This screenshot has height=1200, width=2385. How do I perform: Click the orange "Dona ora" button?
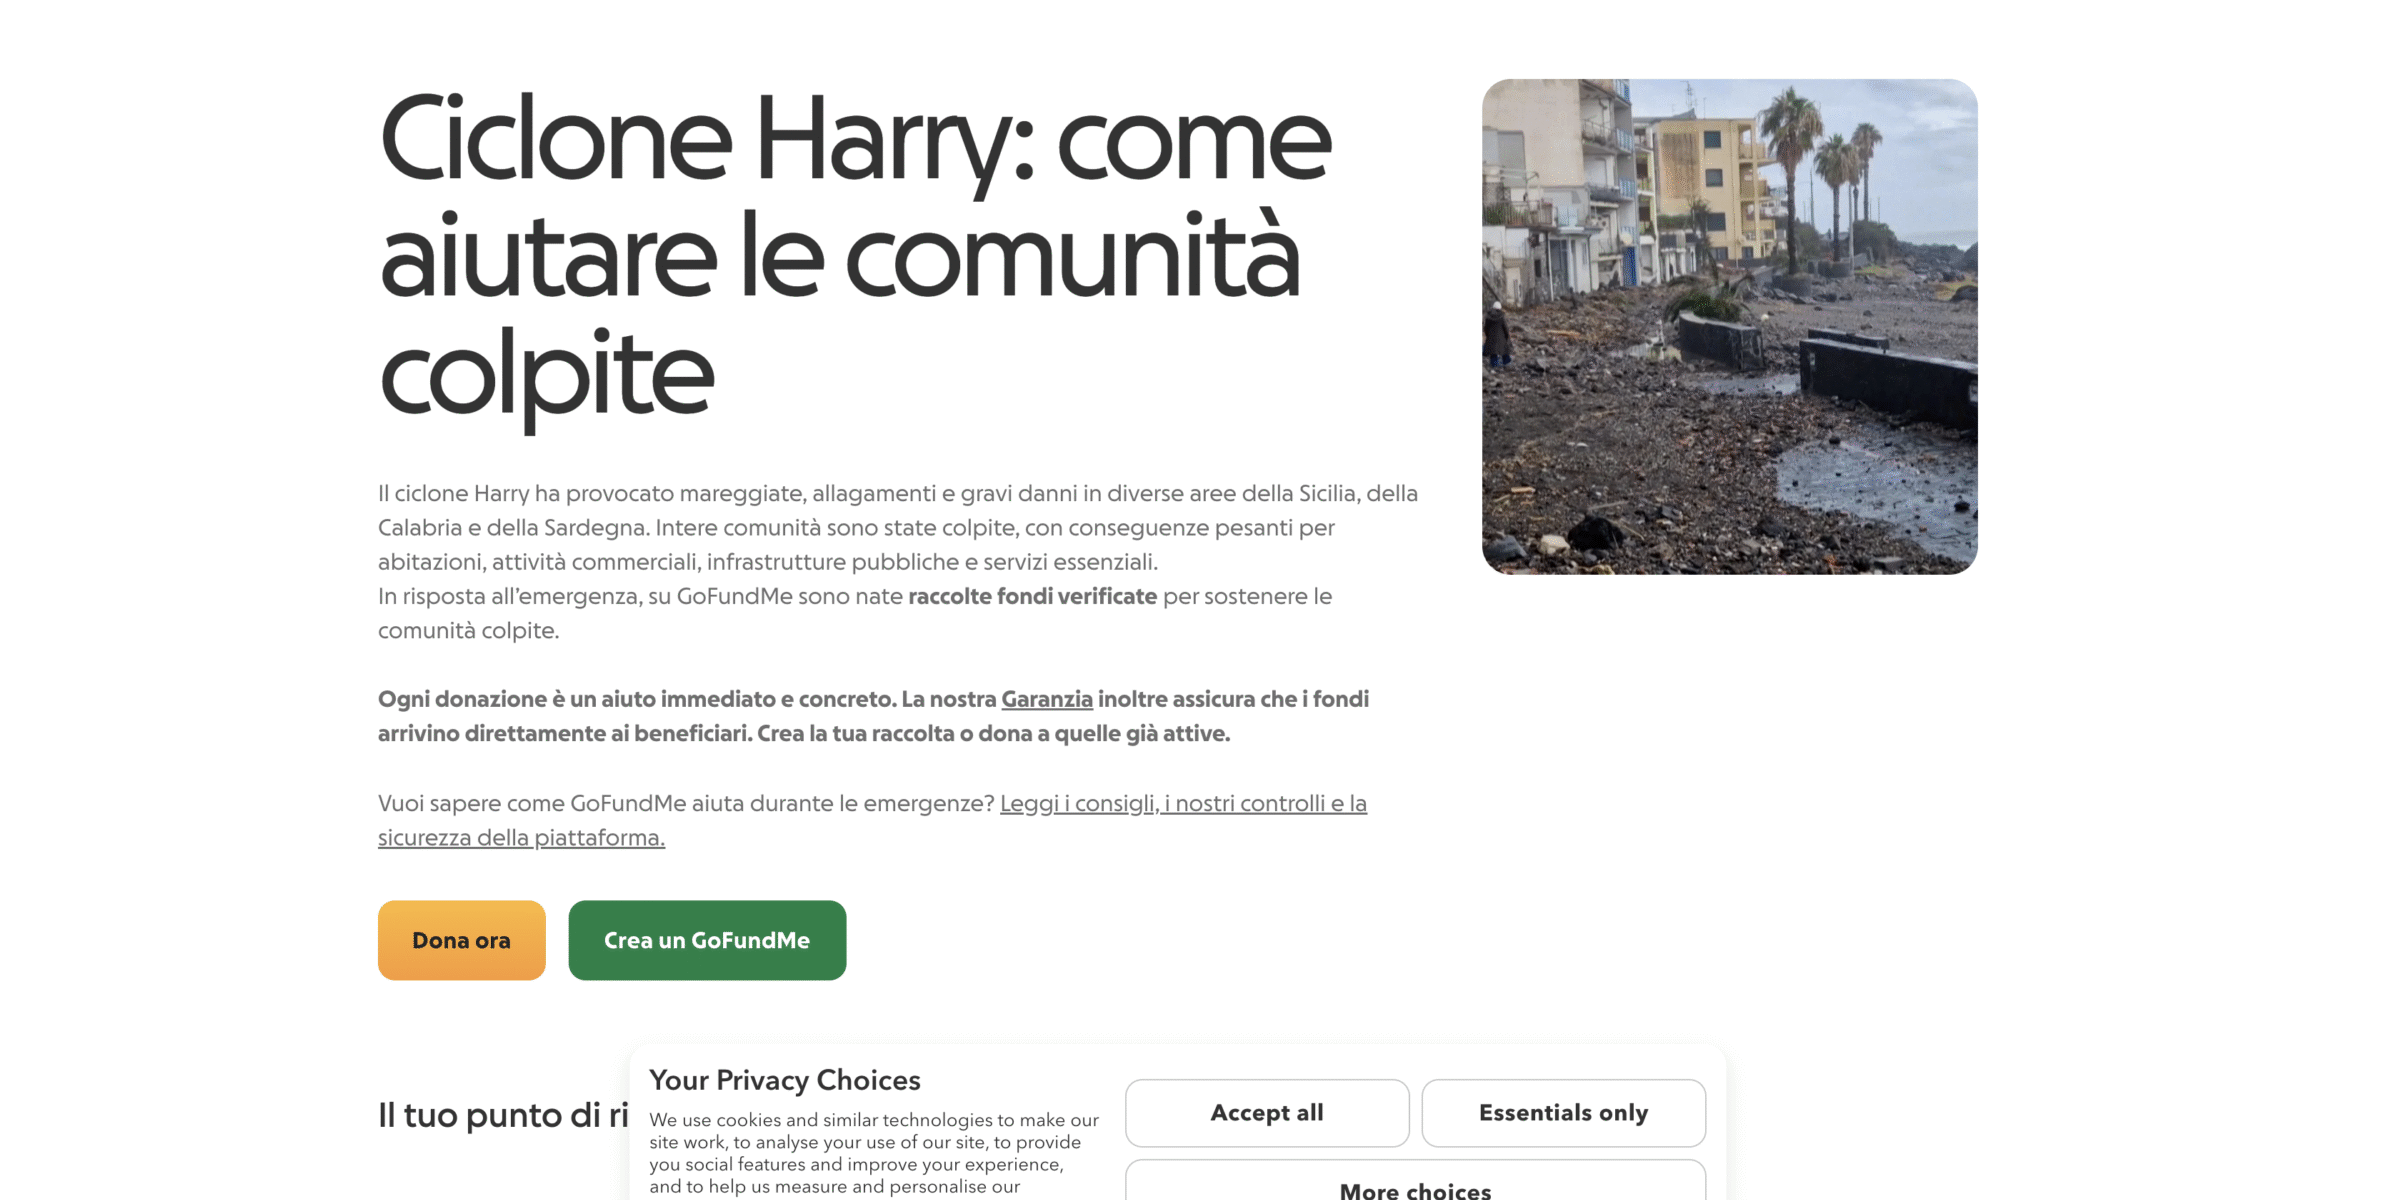click(x=461, y=940)
